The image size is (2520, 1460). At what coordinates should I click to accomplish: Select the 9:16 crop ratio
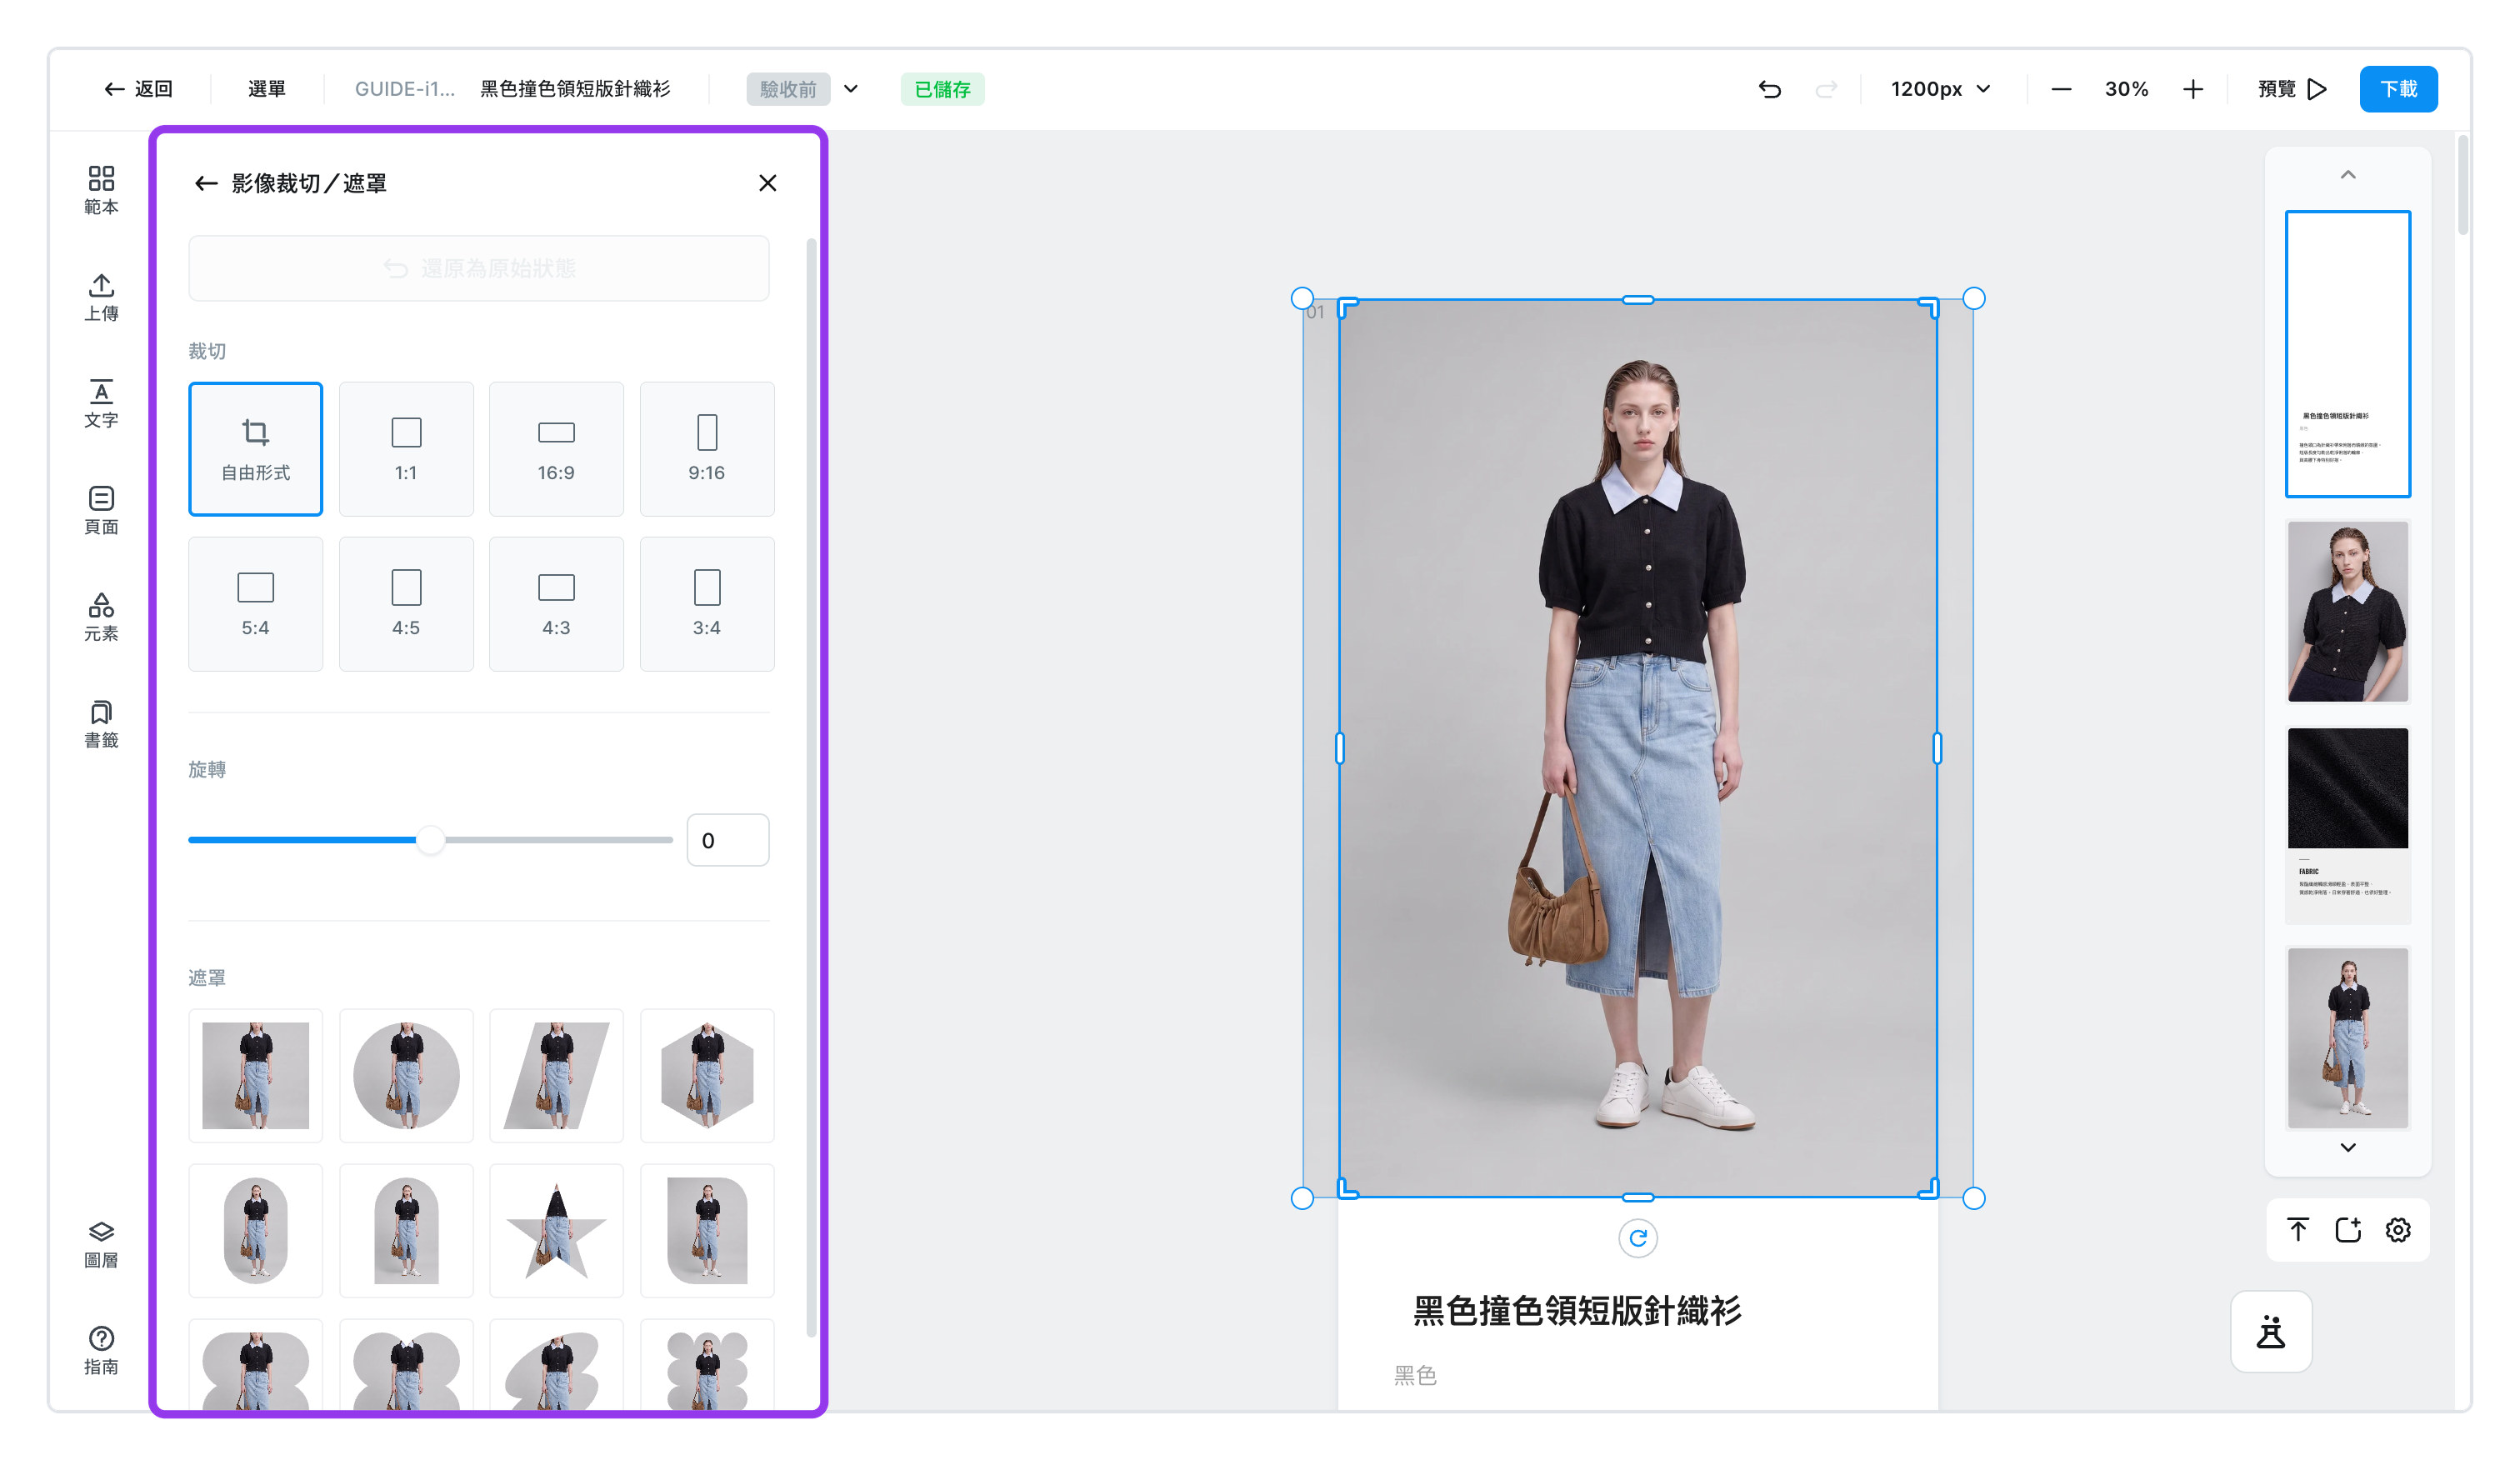(706, 449)
